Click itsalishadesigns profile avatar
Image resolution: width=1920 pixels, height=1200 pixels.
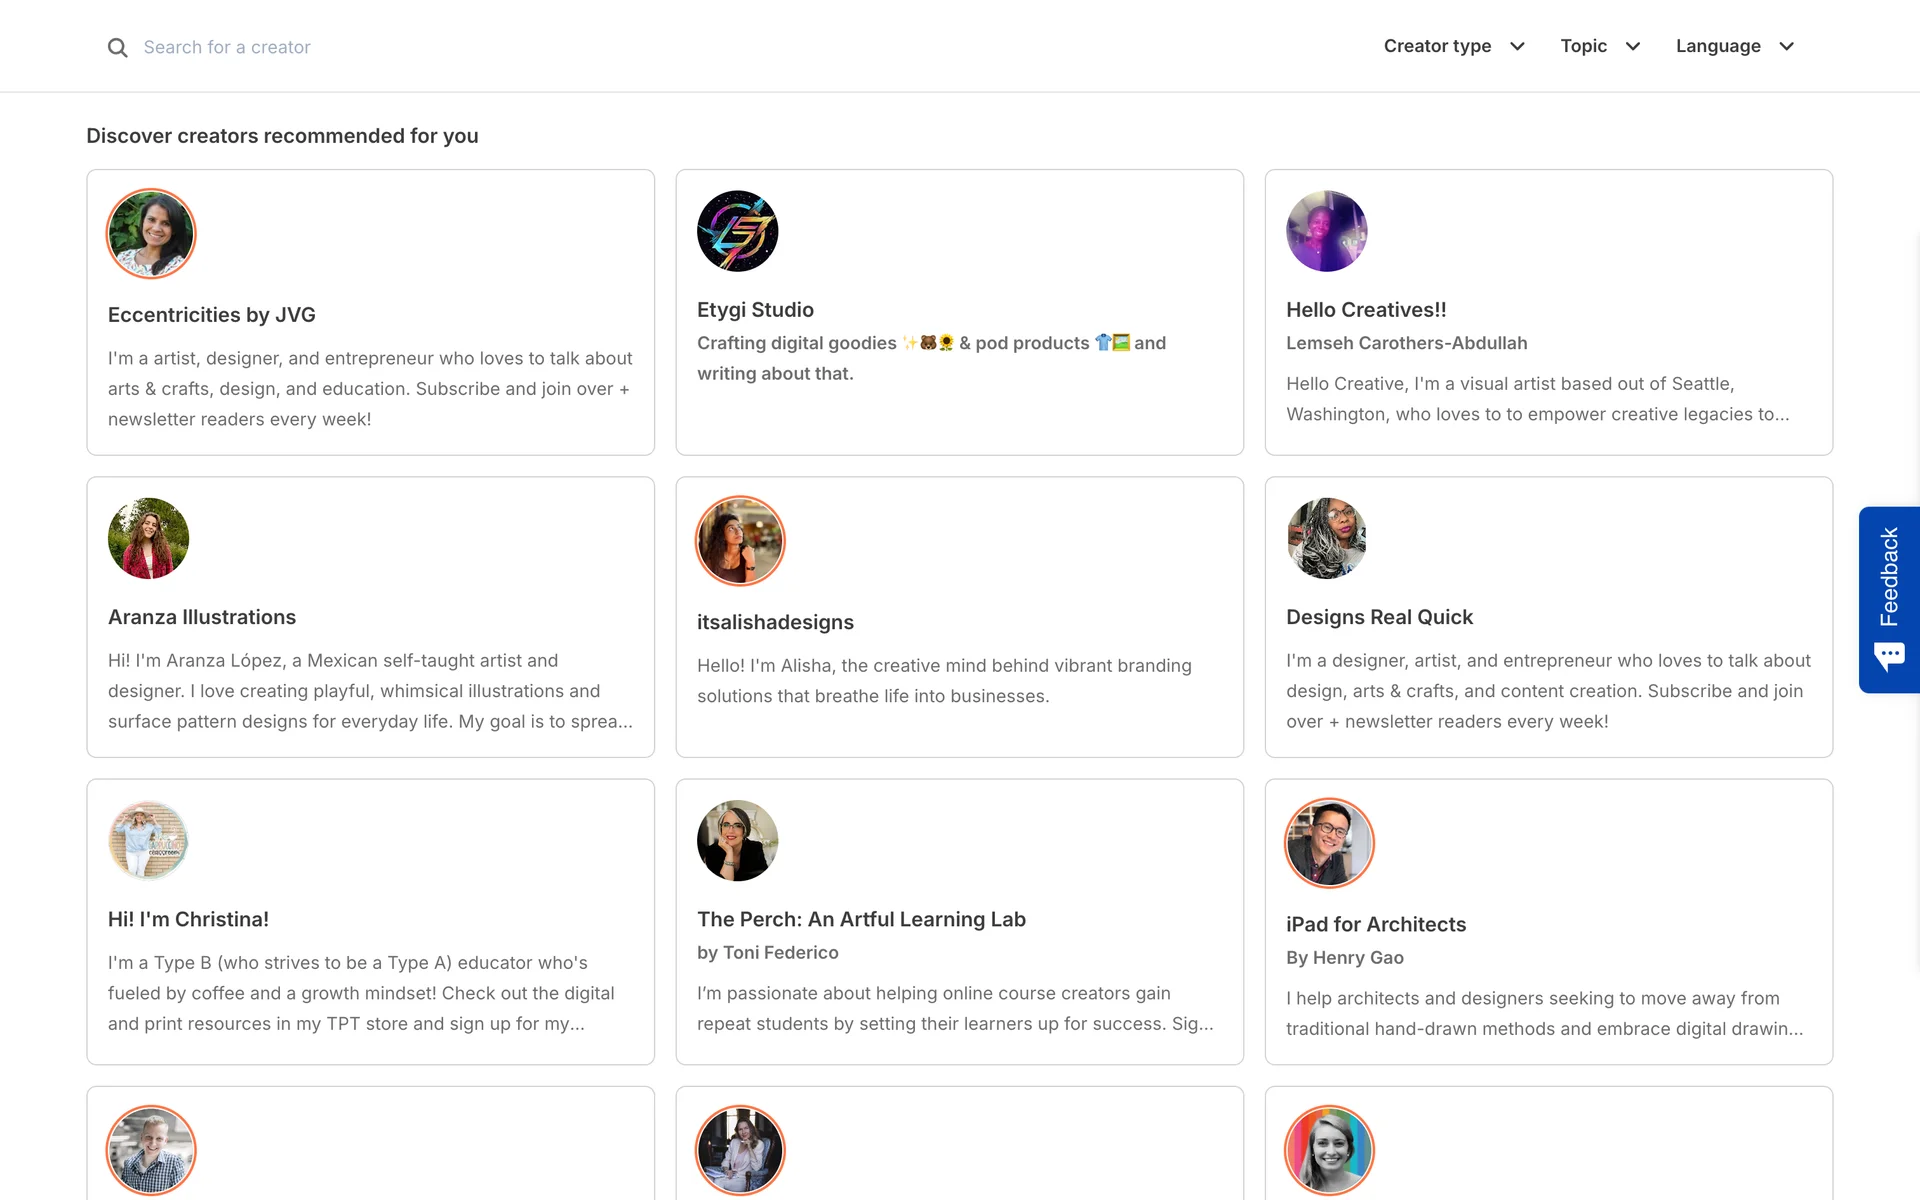pyautogui.click(x=740, y=541)
